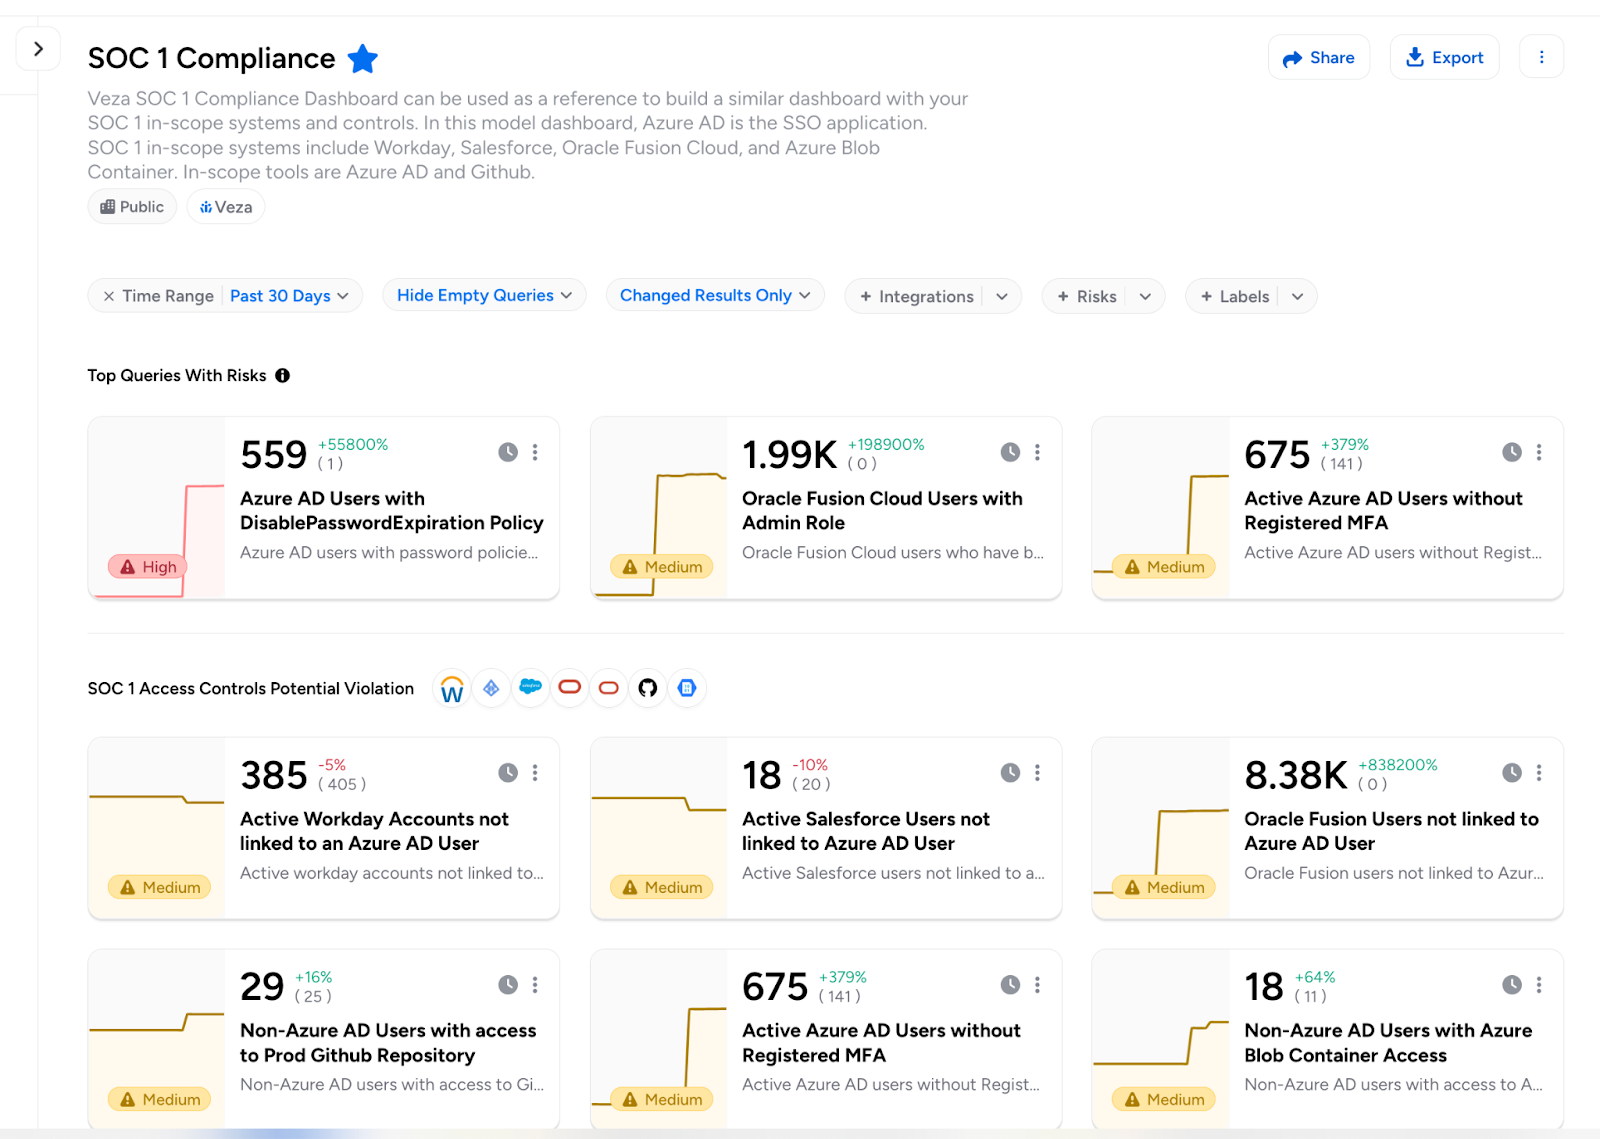The height and width of the screenshot is (1139, 1600).
Task: Select the Medium badge on Active Workday Accounts card
Action: [x=160, y=887]
